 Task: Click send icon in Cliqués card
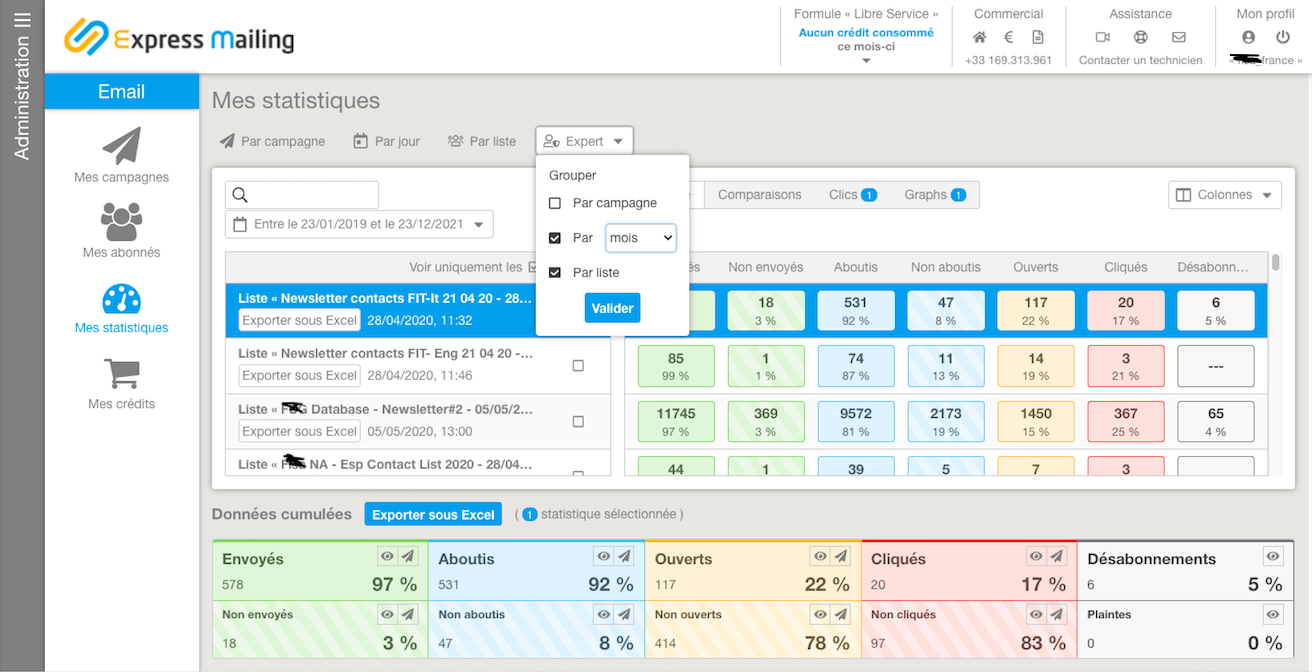pyautogui.click(x=1057, y=557)
